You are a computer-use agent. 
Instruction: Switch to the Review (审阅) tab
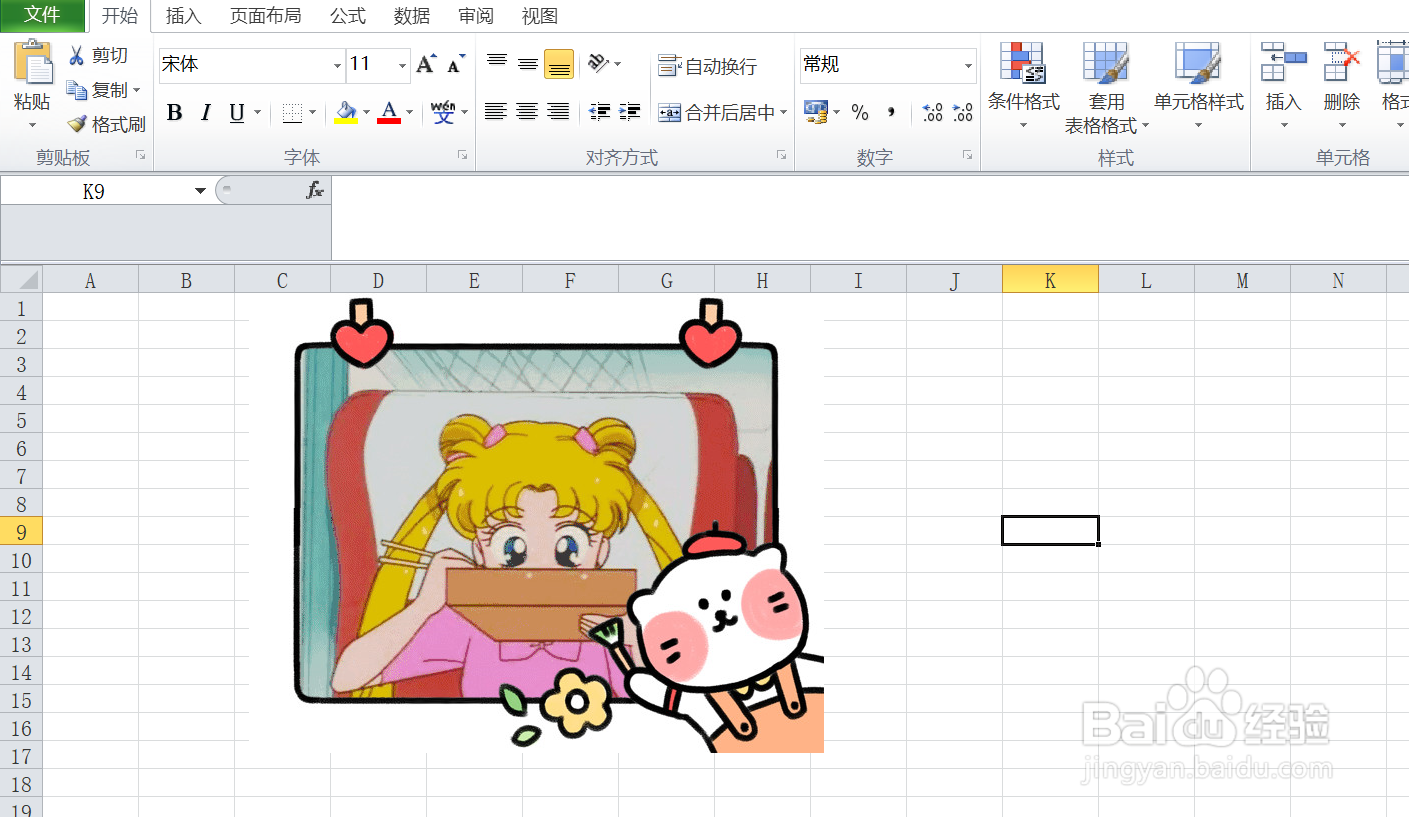click(x=476, y=16)
